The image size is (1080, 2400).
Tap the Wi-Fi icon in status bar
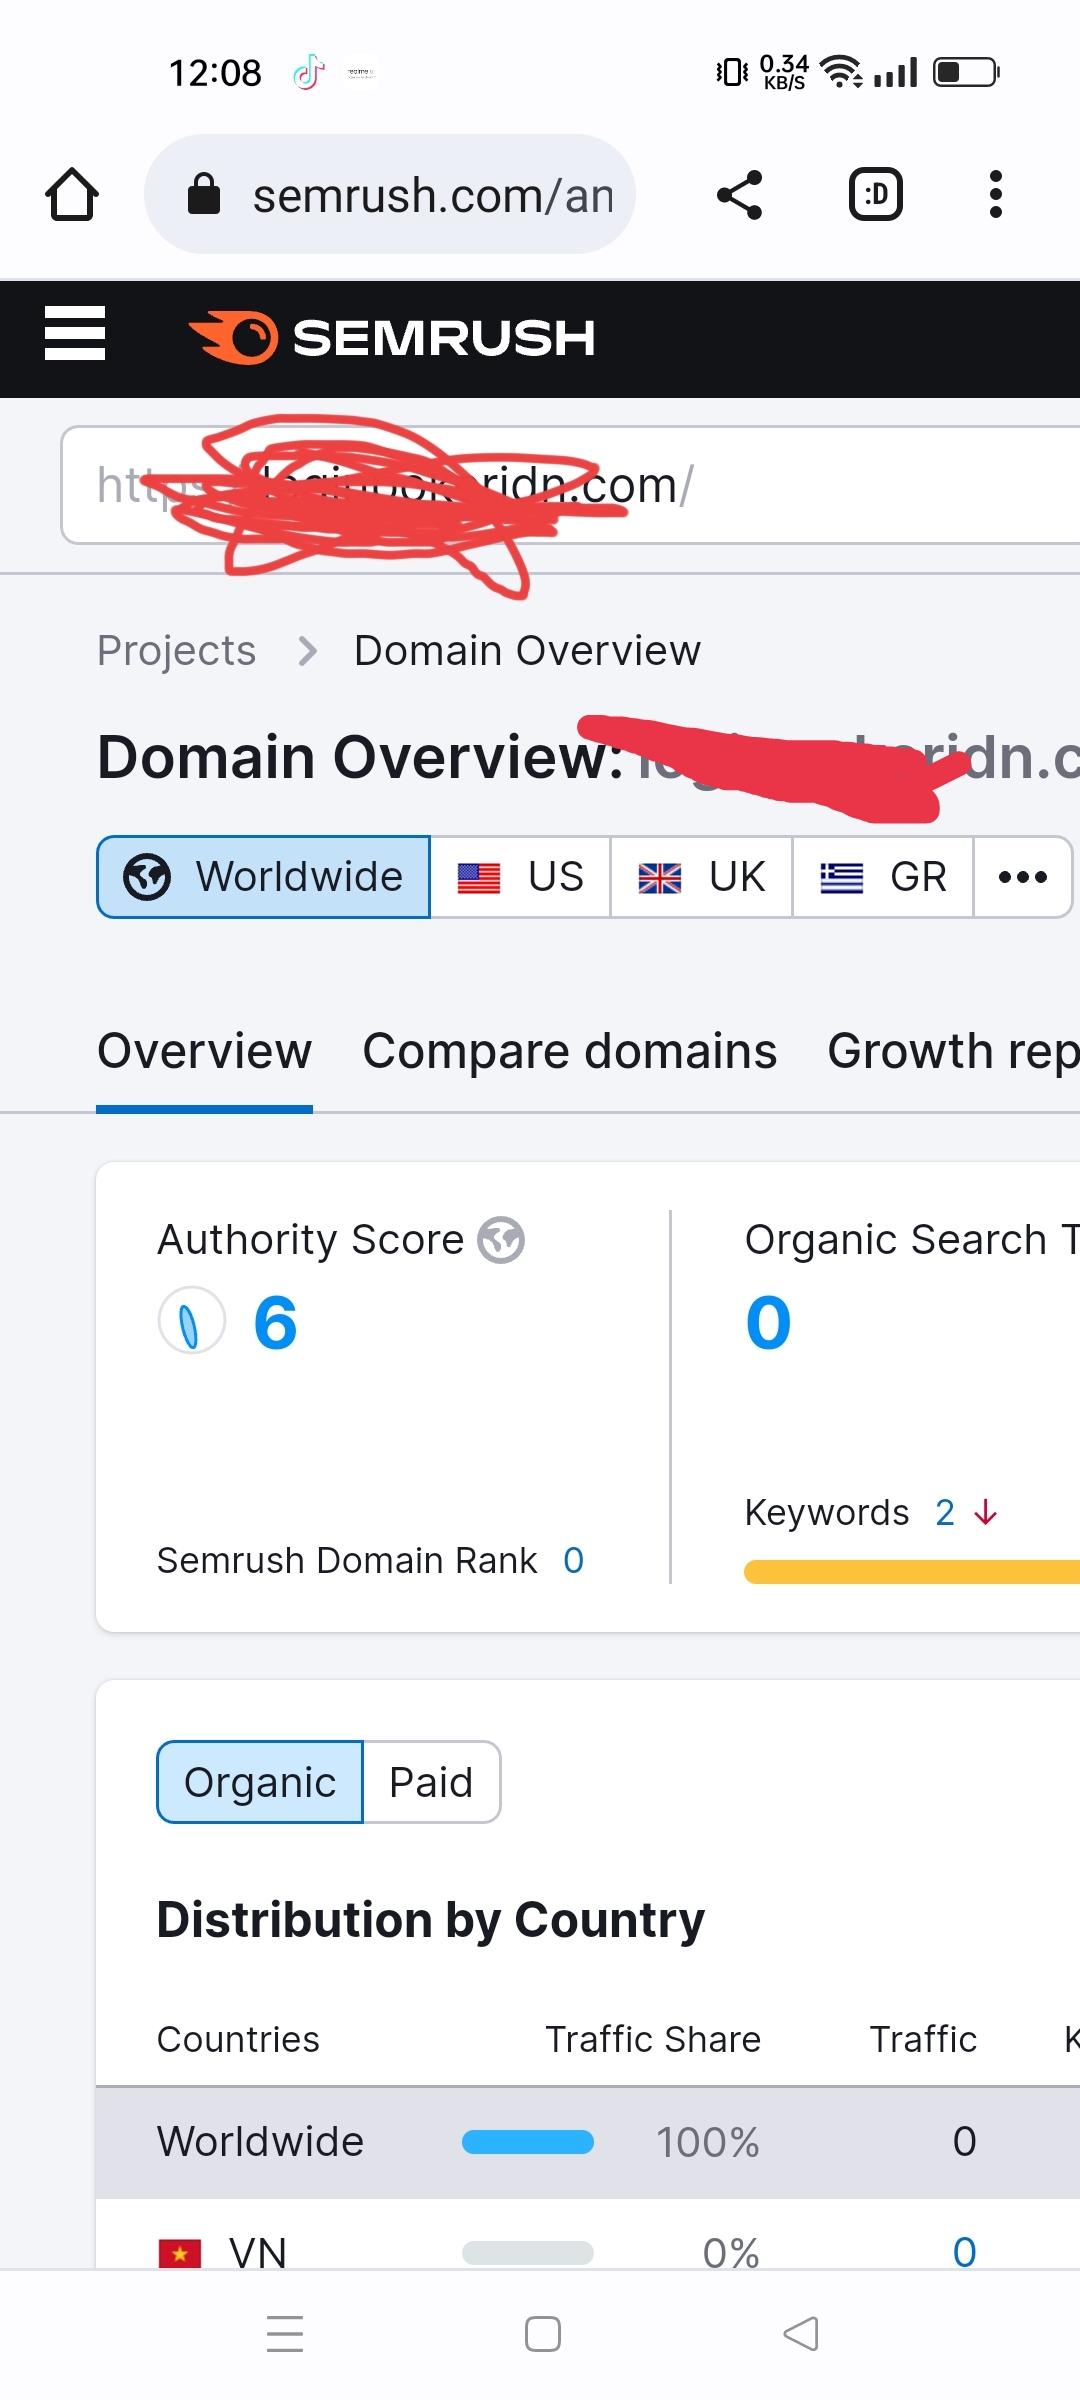pos(841,71)
